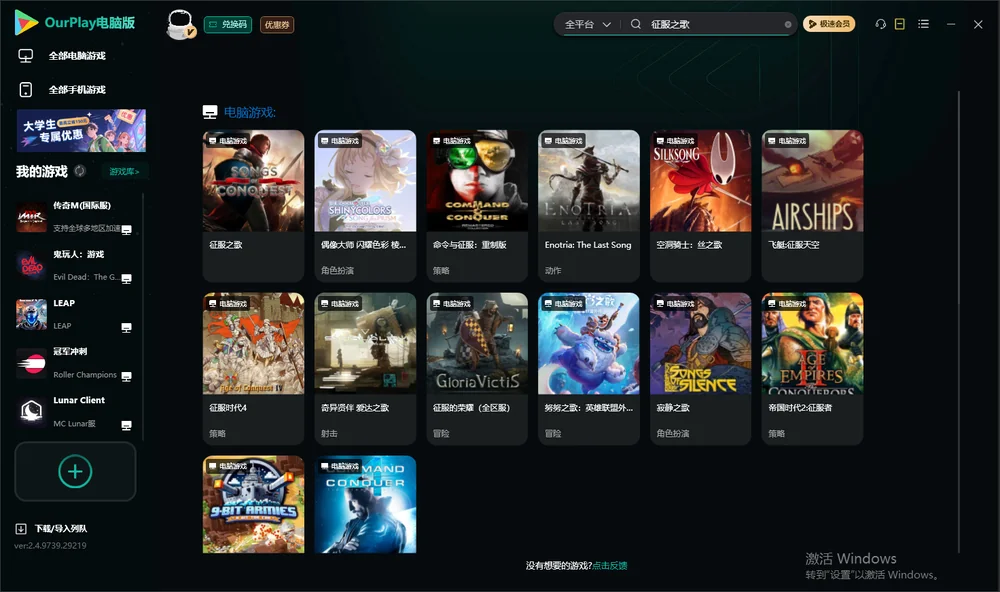Click the 兑换码 redeem code button
1000x592 pixels.
click(x=228, y=25)
